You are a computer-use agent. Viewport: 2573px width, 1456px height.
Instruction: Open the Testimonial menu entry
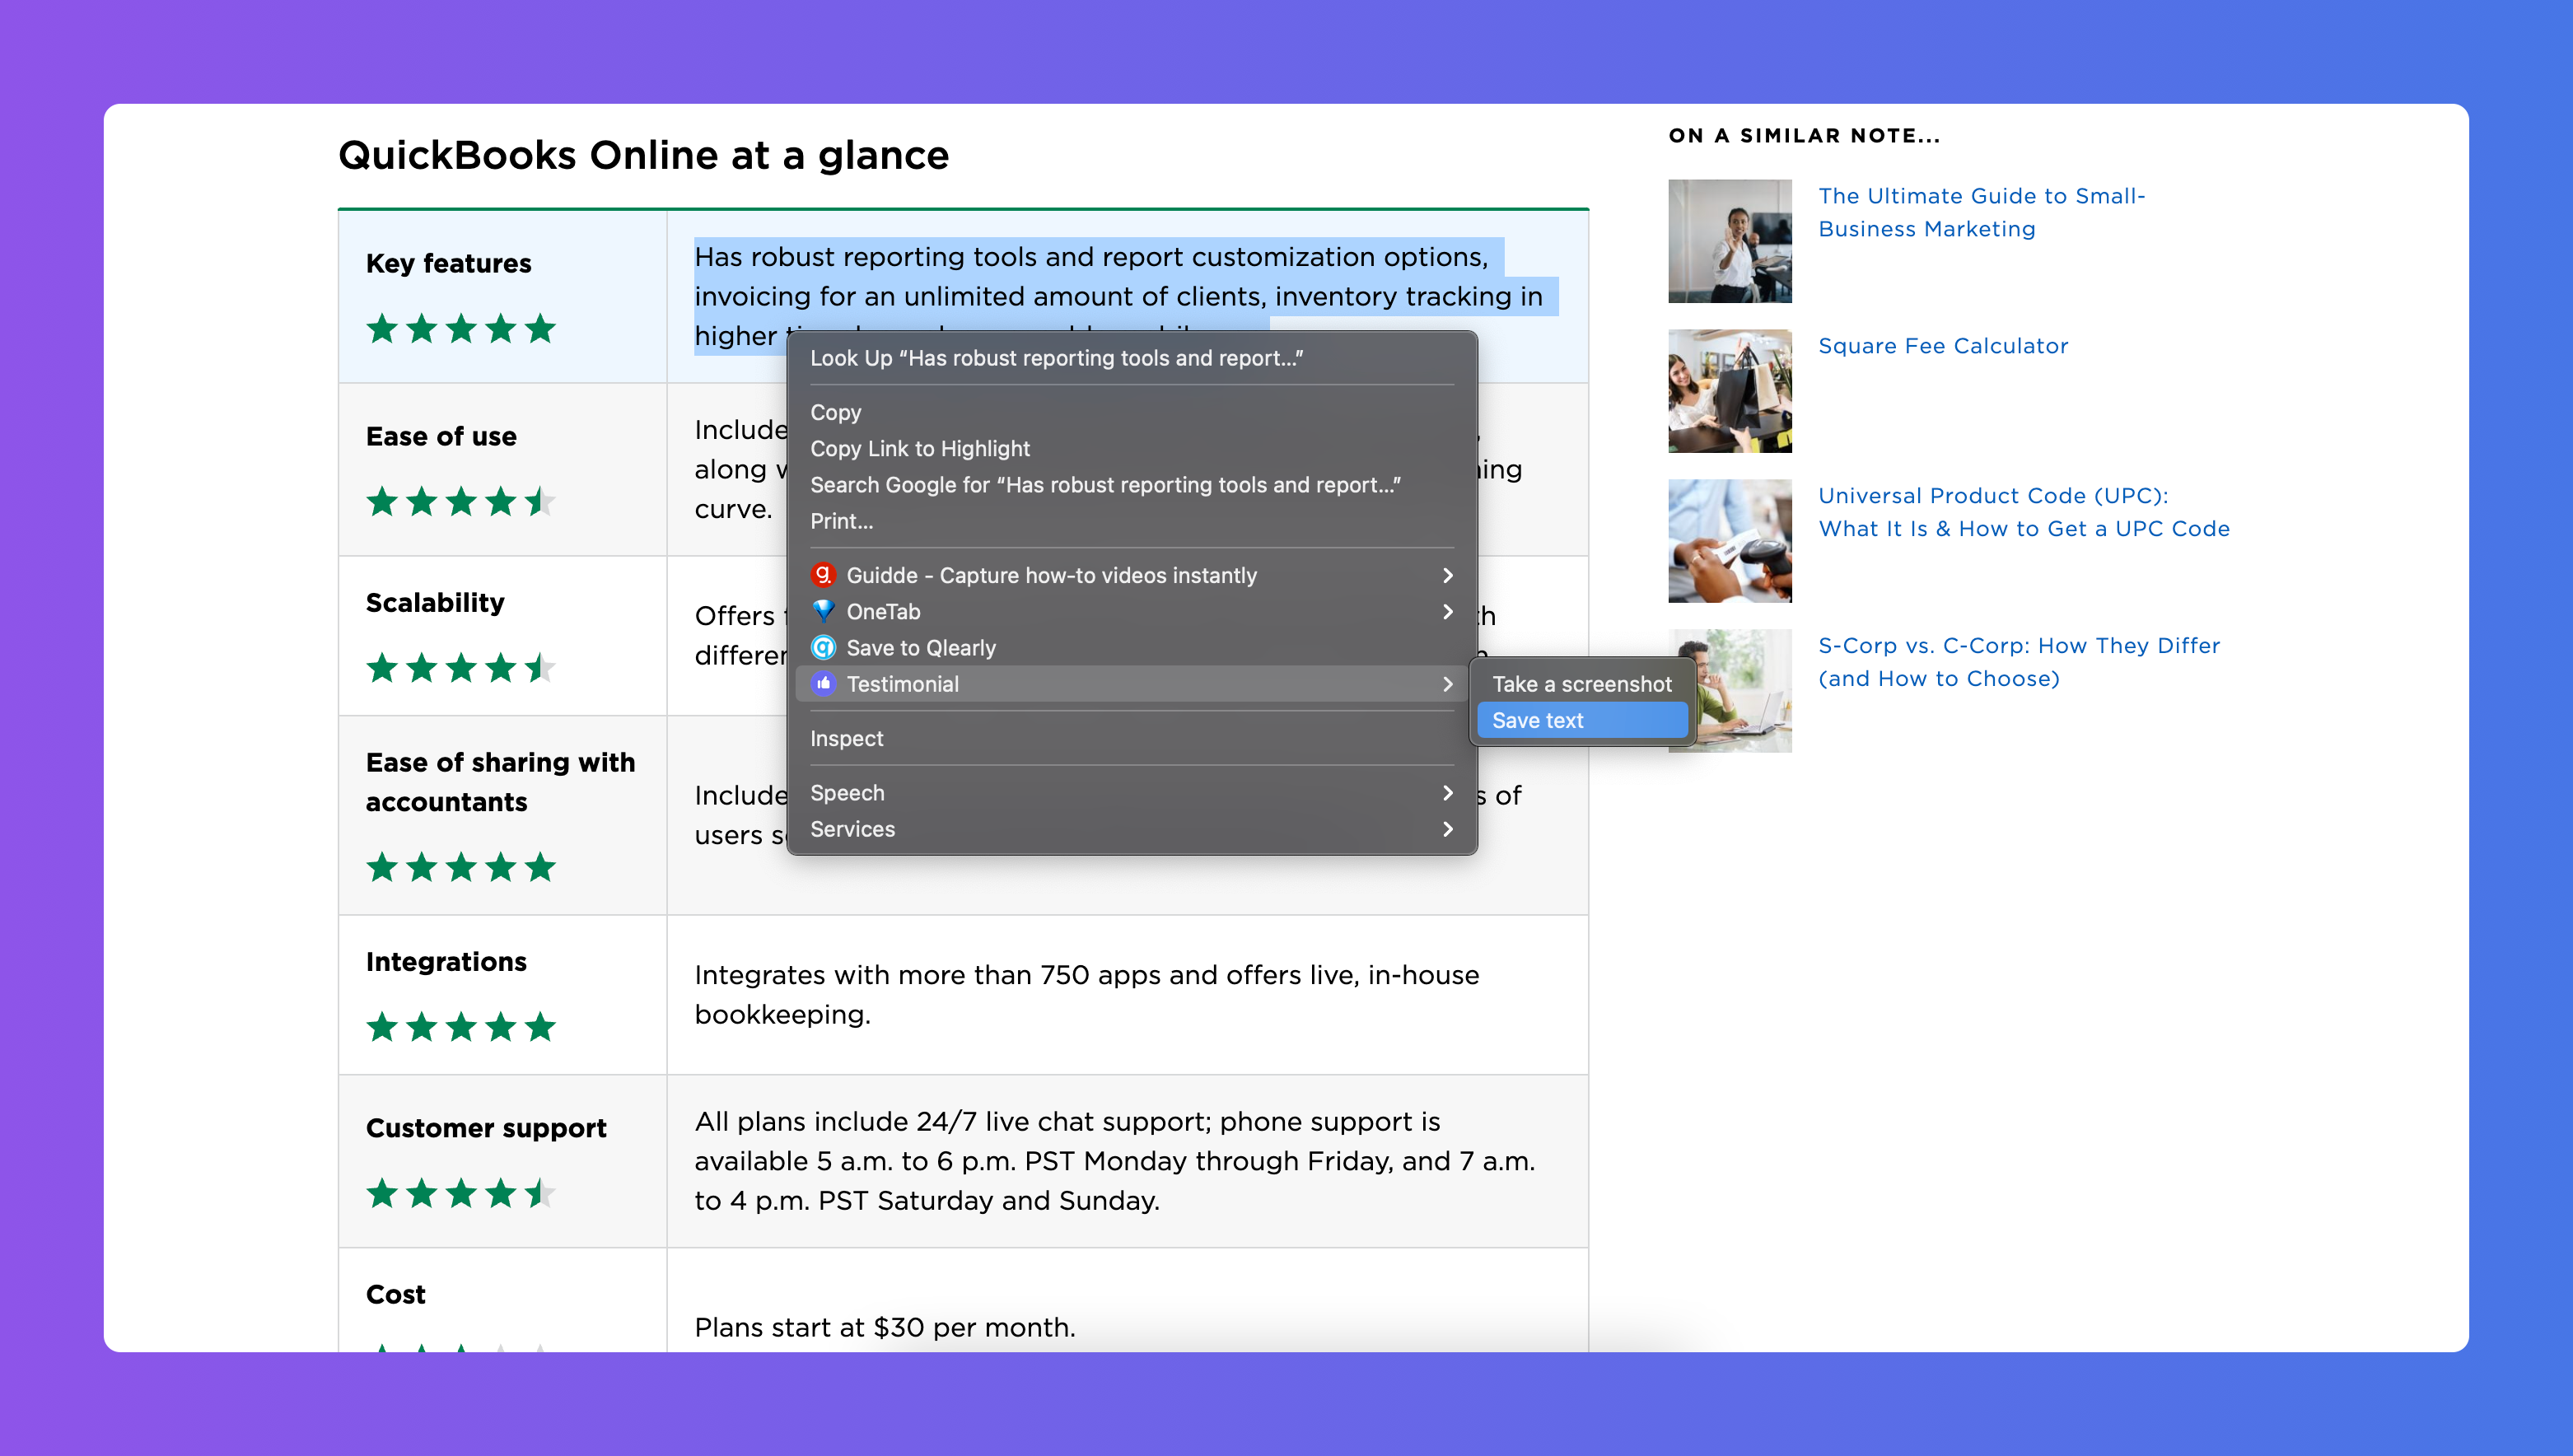coord(1131,684)
